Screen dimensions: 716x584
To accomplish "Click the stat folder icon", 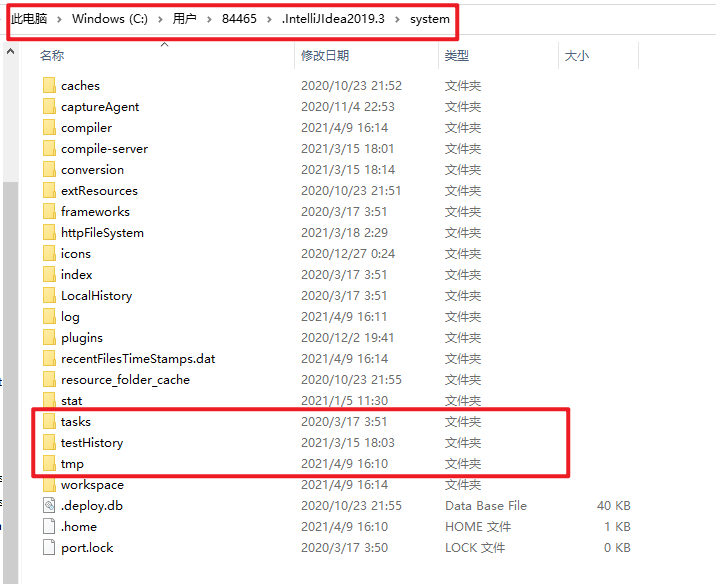I will [49, 400].
